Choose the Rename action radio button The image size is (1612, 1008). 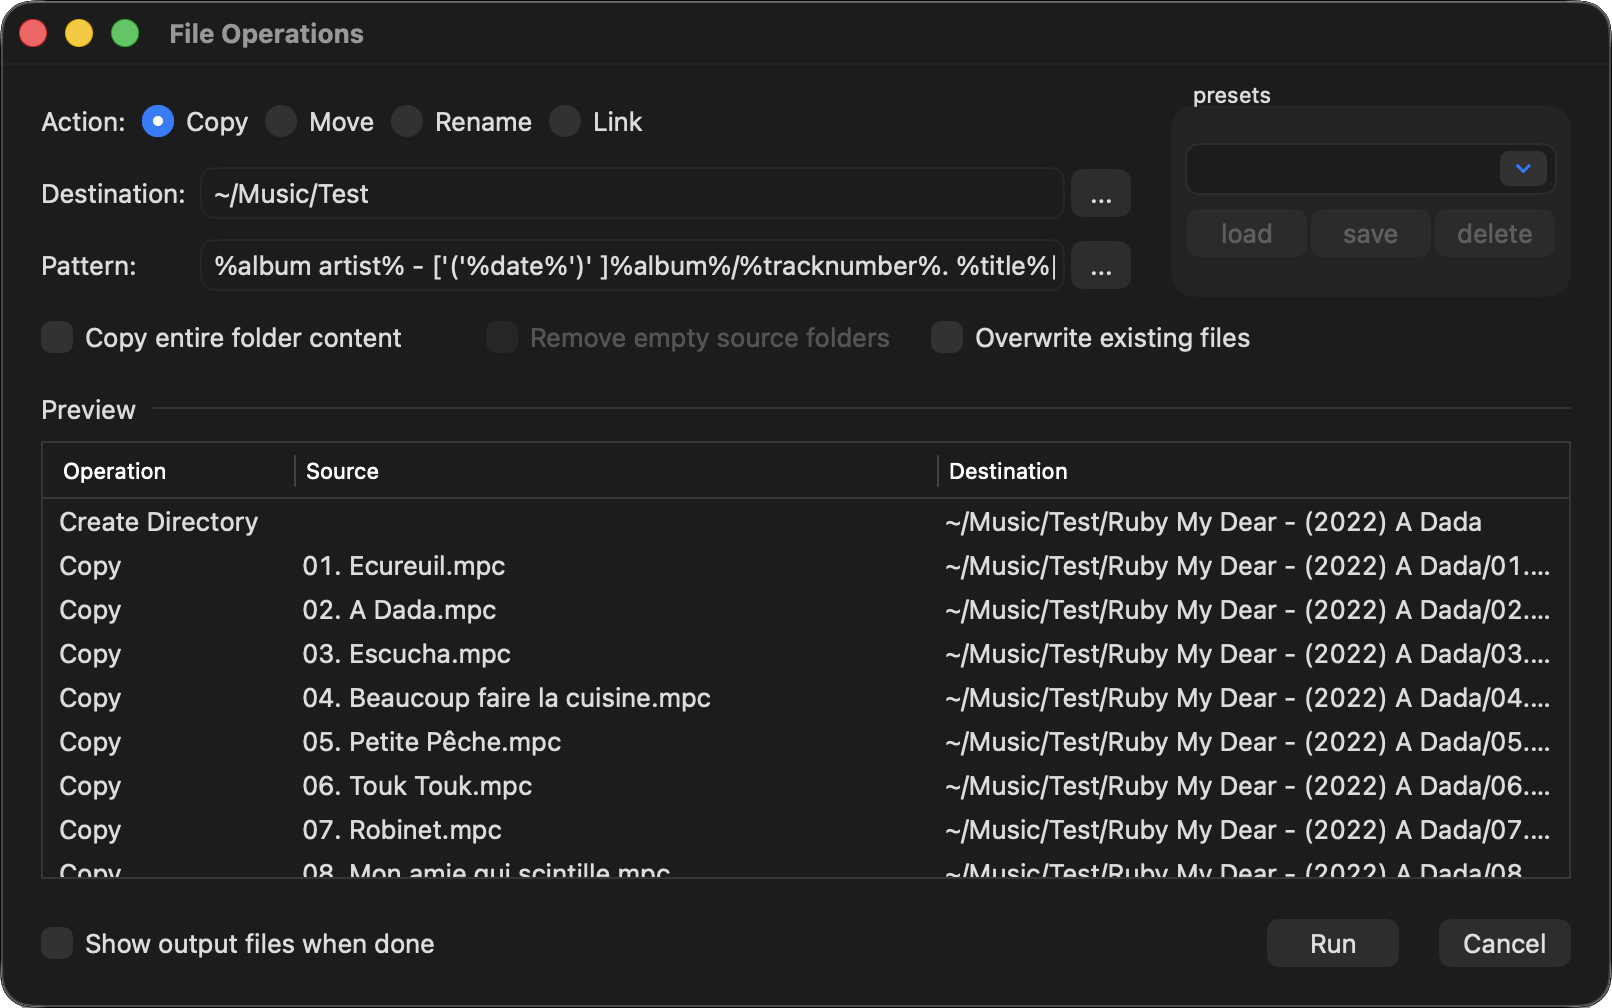407,122
